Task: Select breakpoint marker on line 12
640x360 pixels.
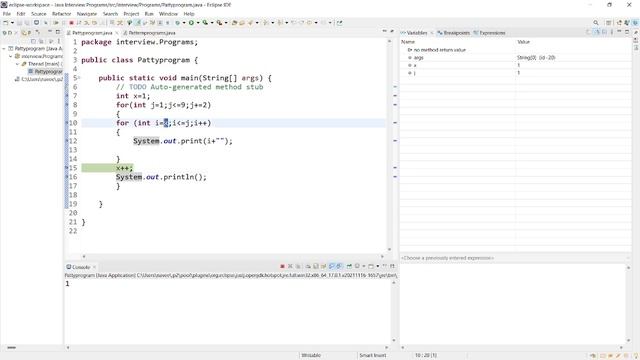Action: tap(67, 141)
